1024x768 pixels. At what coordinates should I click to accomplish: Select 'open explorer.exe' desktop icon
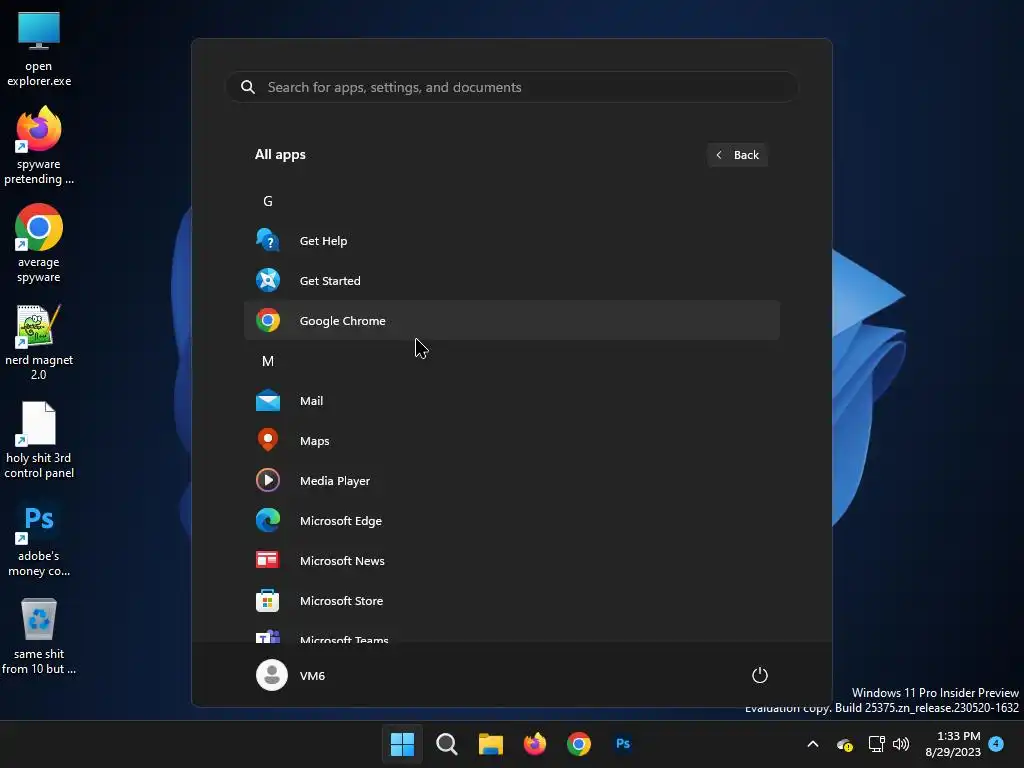pos(39,49)
